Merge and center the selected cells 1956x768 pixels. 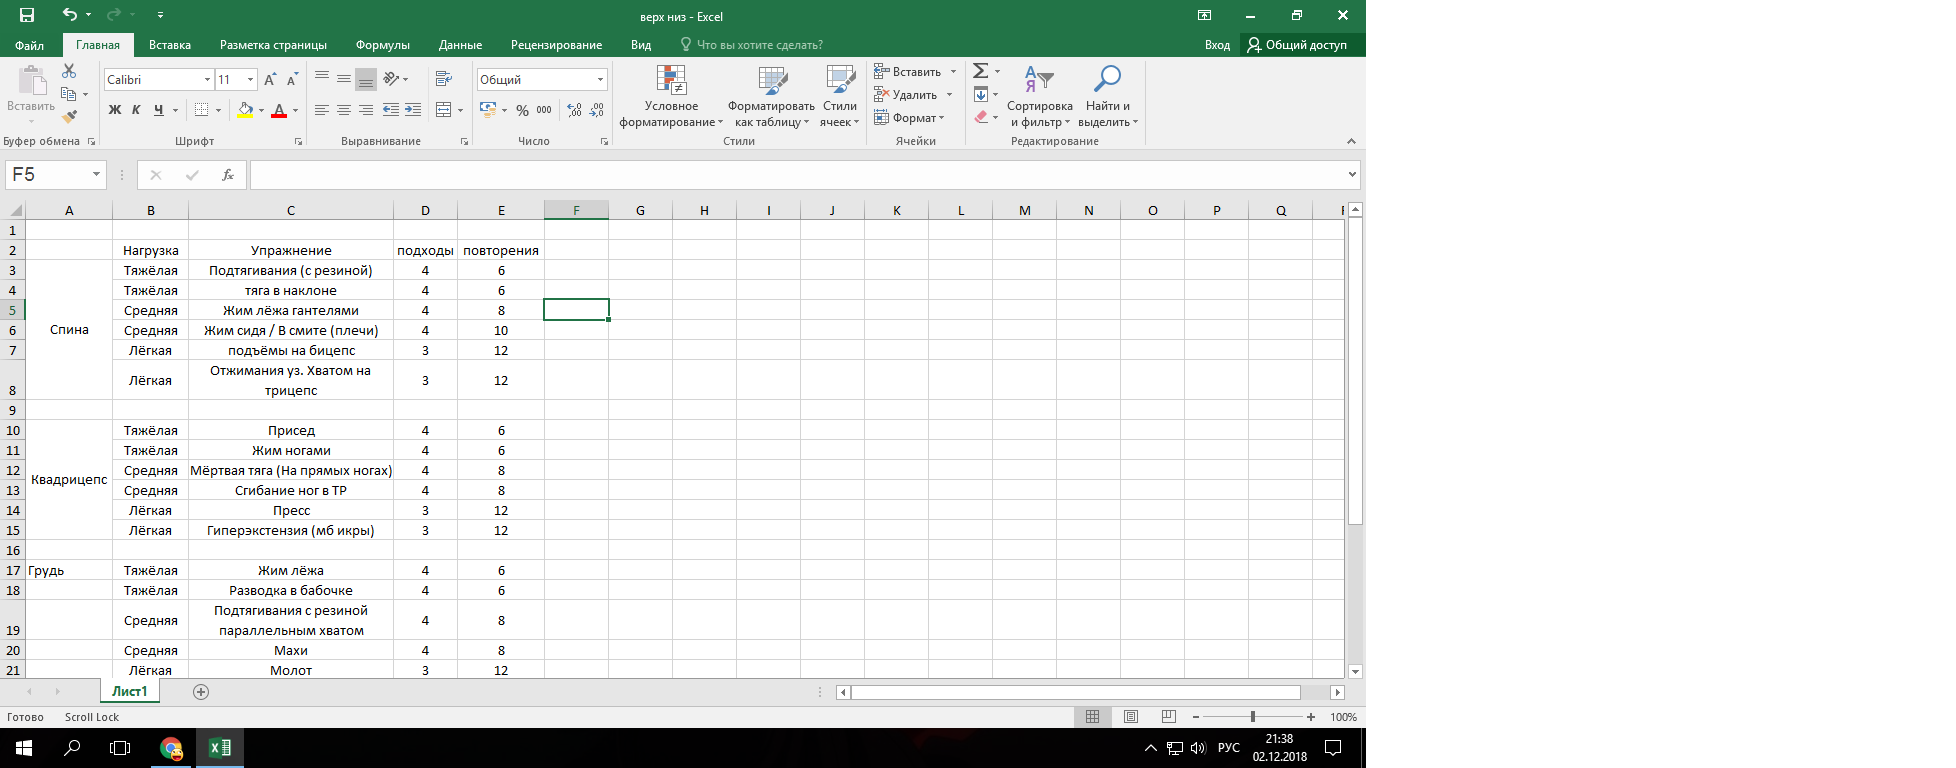tap(444, 110)
